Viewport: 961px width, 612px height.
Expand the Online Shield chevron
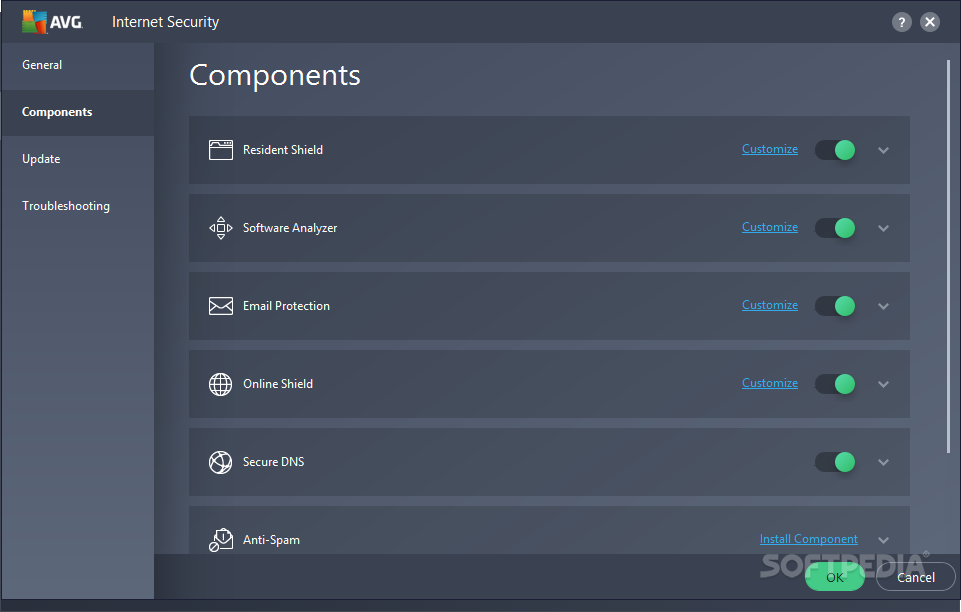(x=883, y=384)
